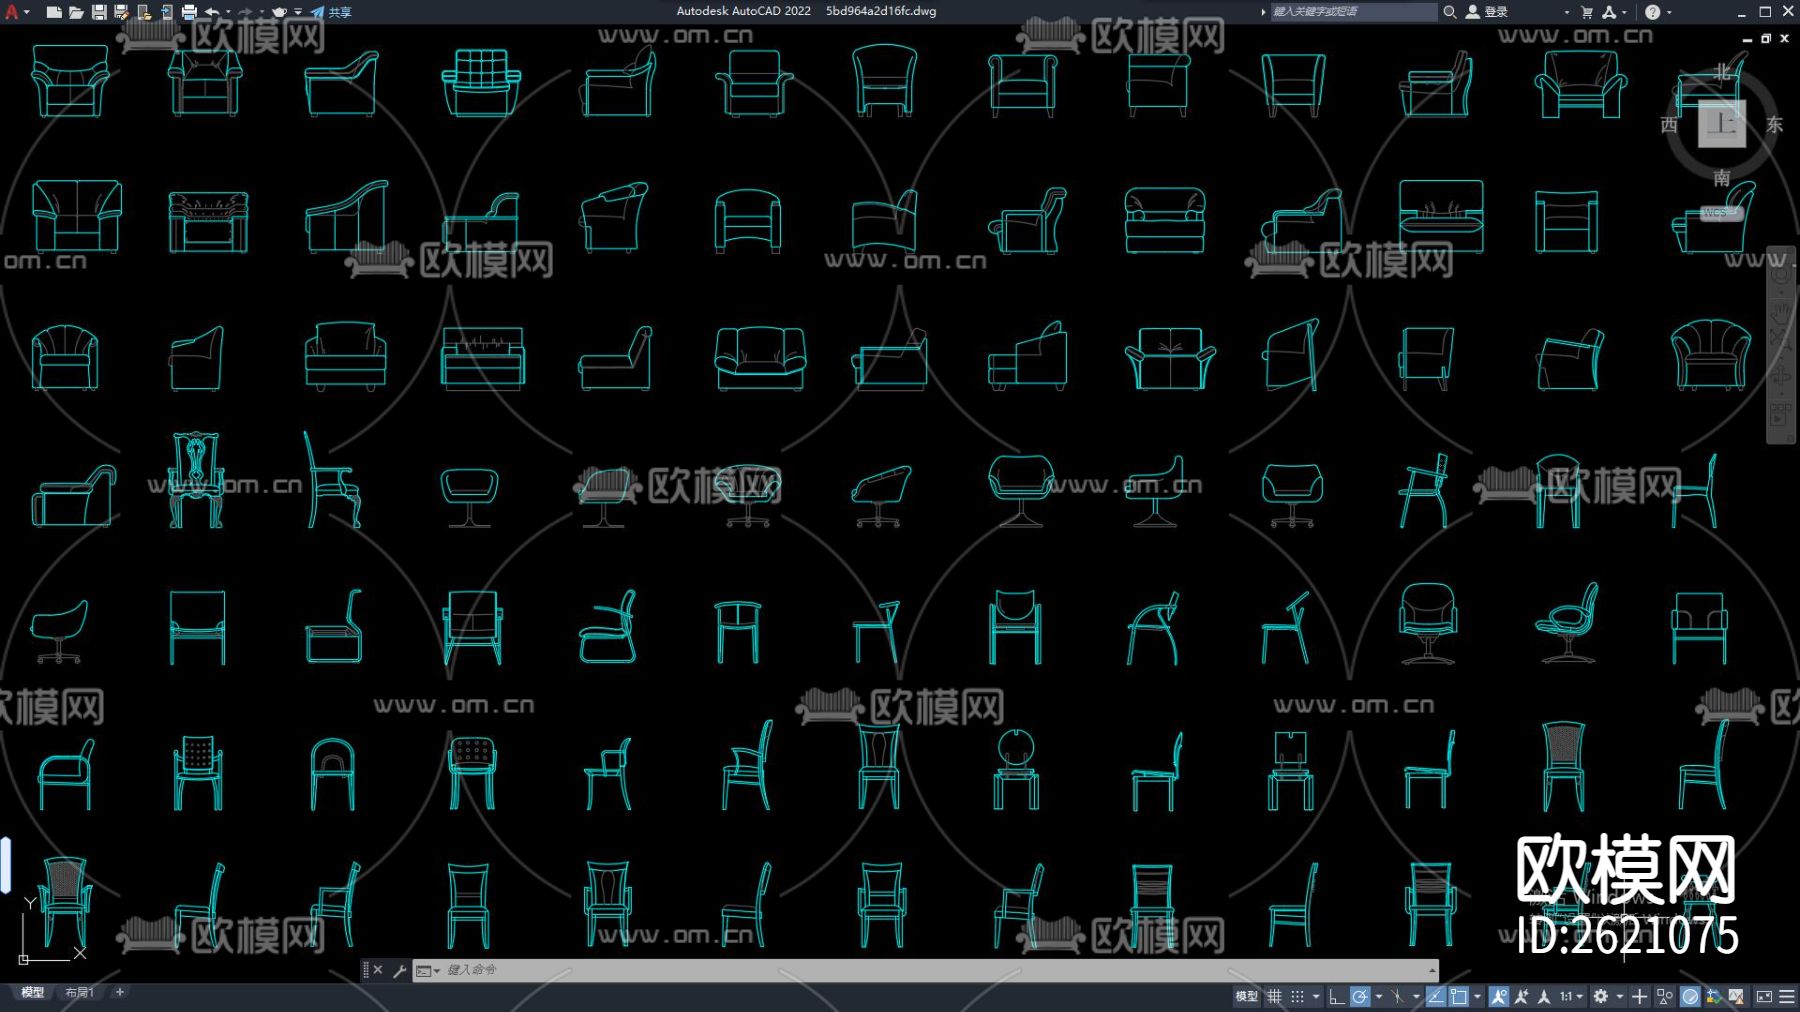Save the current drawing

coord(99,12)
